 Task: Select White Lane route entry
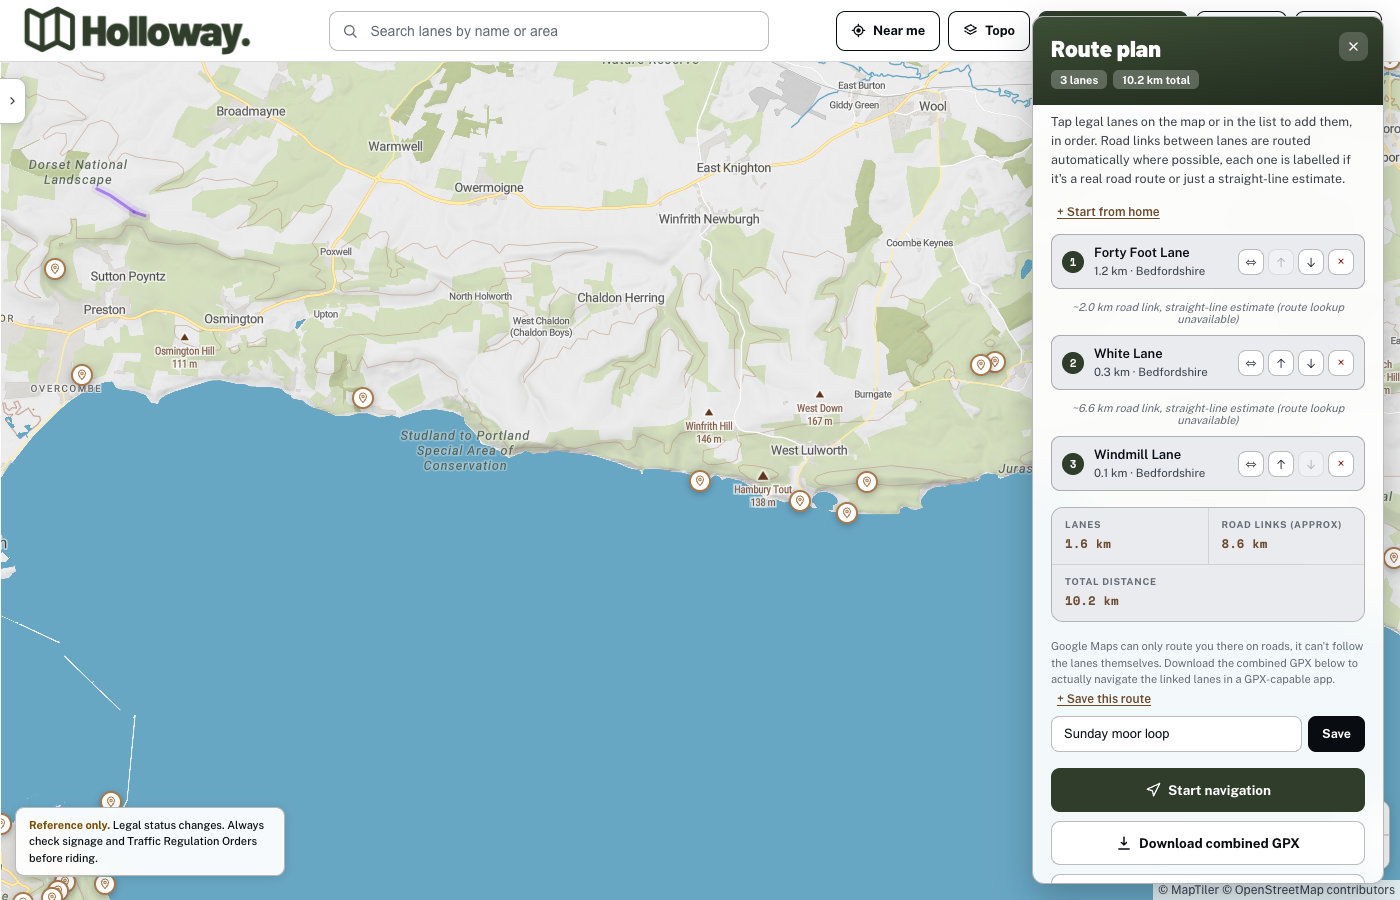1208,363
